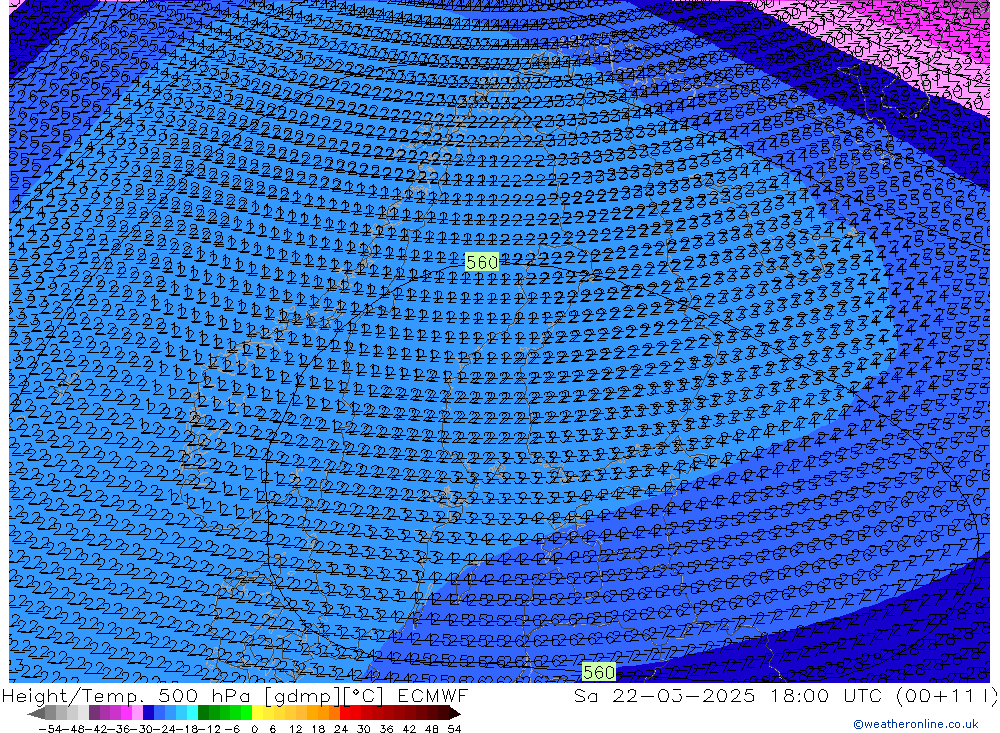Click the [gdmp] unit label in the title

[x=303, y=696]
